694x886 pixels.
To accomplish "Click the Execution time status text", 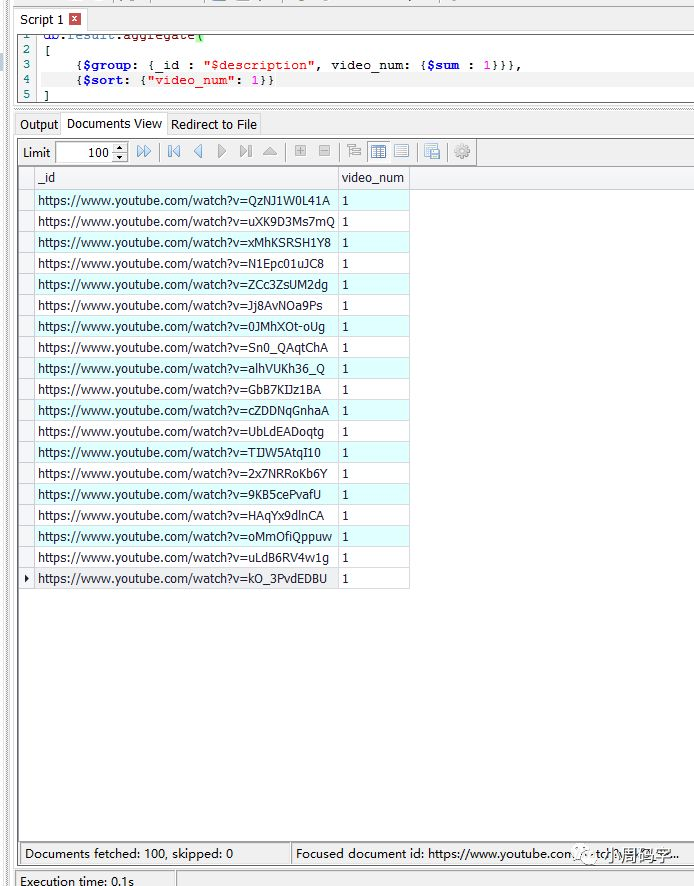I will coord(77,880).
